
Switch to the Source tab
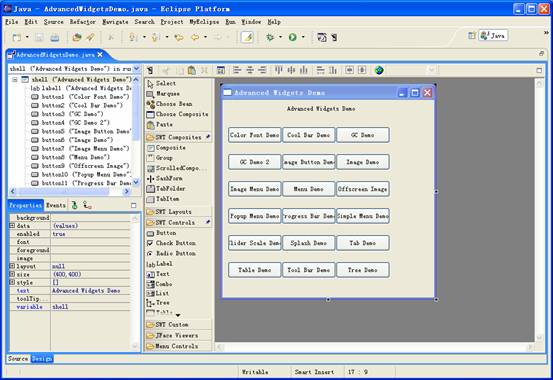18,359
